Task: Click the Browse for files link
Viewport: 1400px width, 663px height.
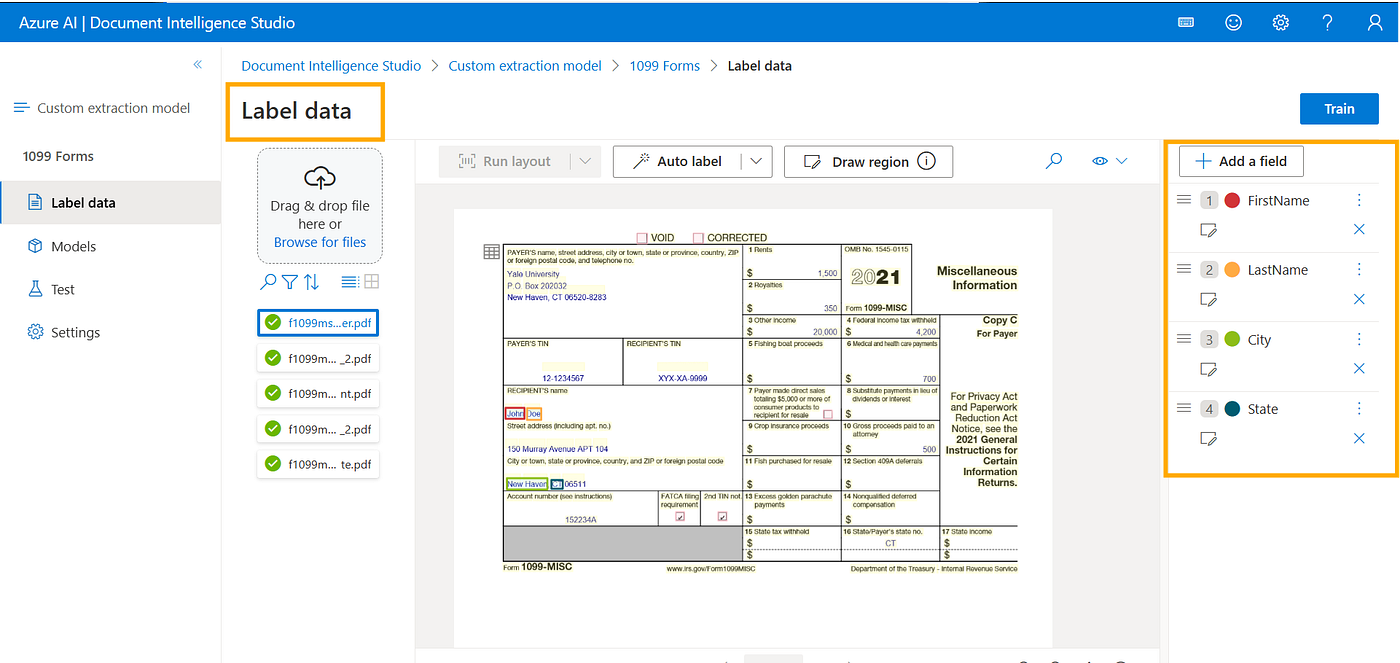Action: click(320, 242)
